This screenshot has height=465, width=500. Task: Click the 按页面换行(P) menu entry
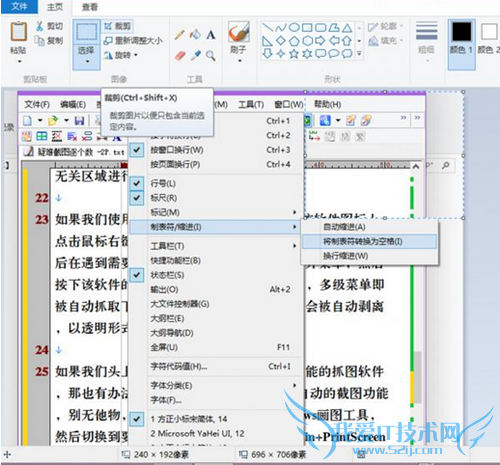pyautogui.click(x=216, y=164)
